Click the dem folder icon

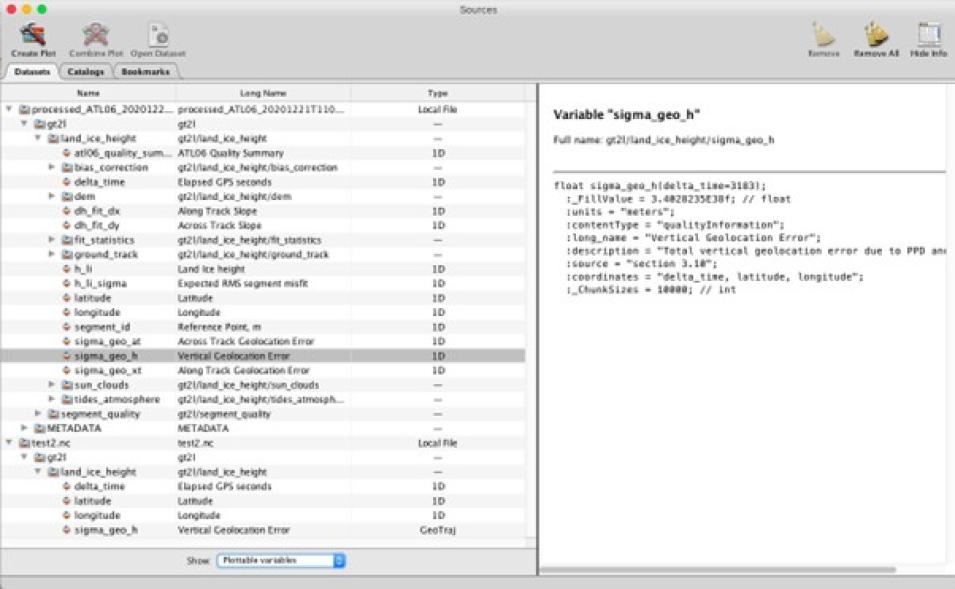68,196
